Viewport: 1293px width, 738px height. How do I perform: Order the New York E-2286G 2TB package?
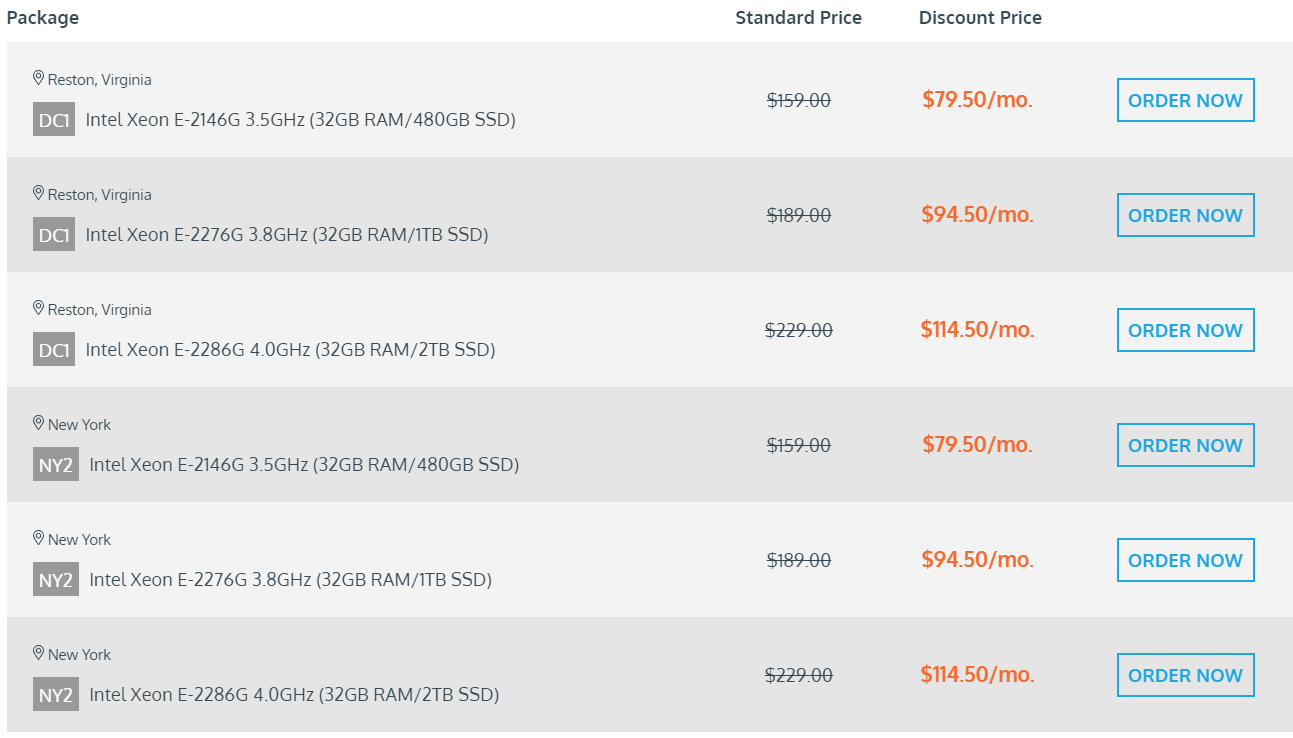click(x=1185, y=675)
